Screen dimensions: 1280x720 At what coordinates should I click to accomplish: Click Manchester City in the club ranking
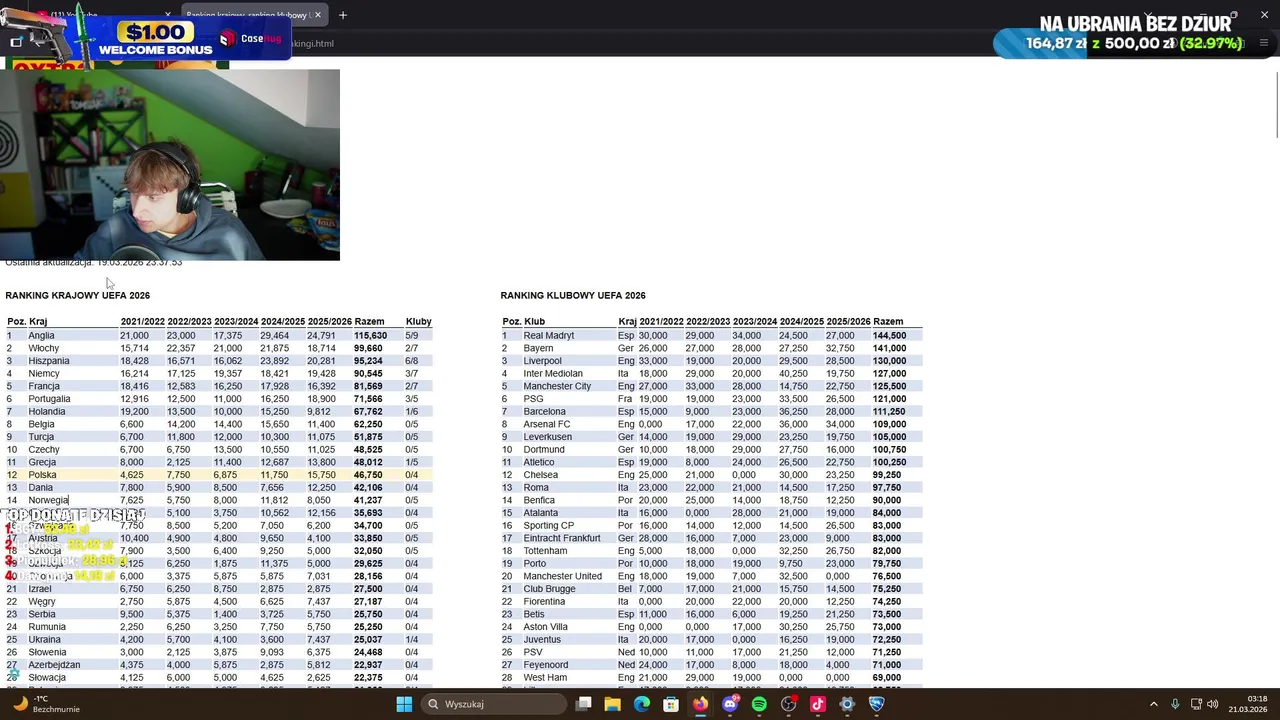(557, 386)
